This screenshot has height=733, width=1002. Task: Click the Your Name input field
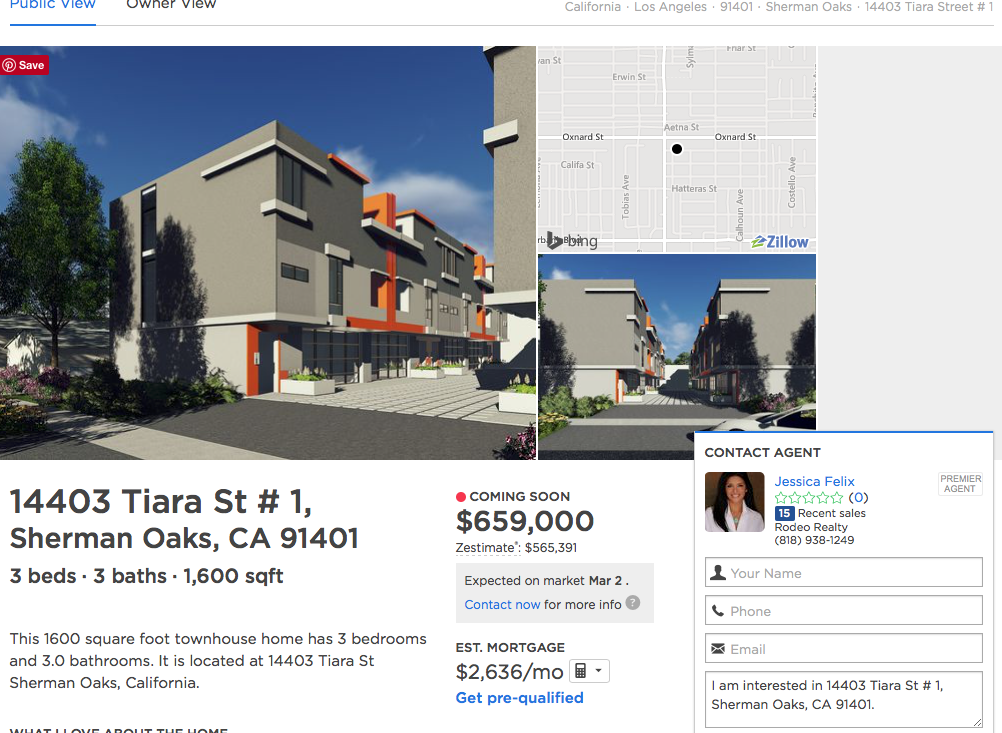tap(844, 573)
